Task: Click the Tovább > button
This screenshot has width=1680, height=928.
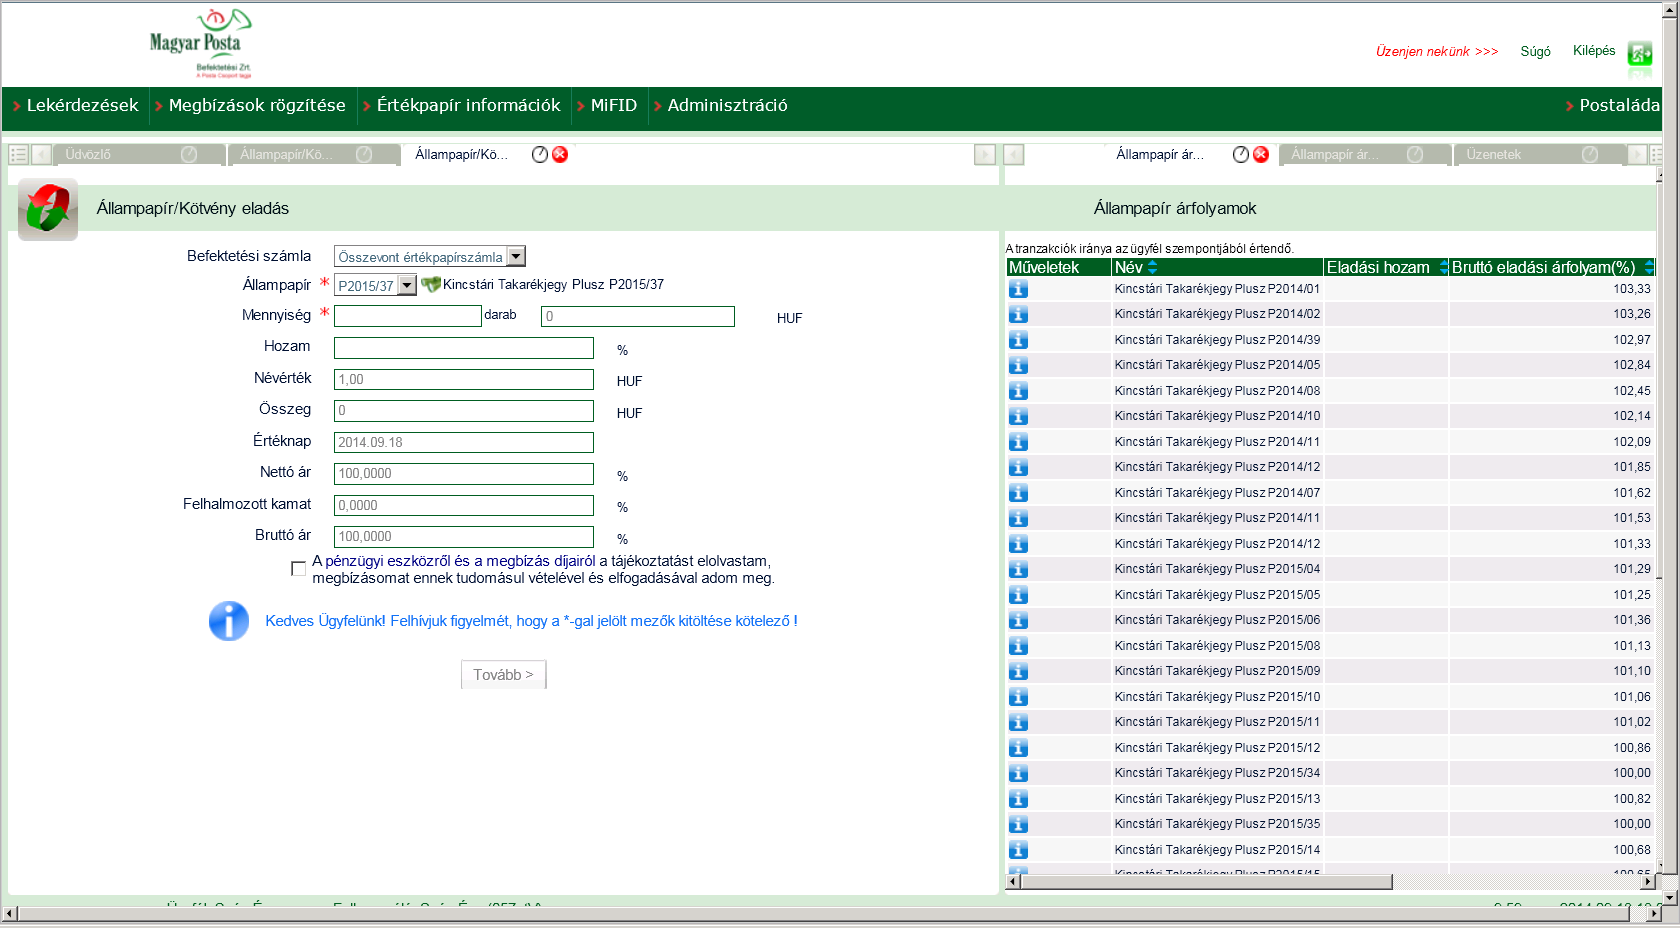Action: pos(503,675)
